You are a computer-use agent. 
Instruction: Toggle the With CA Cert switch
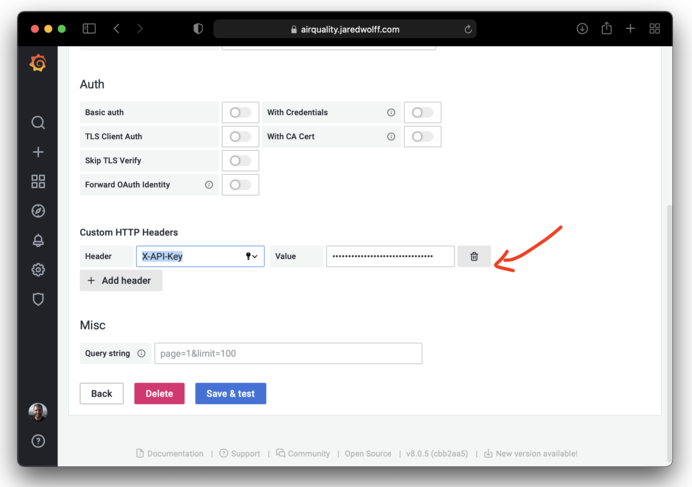pyautogui.click(x=422, y=137)
